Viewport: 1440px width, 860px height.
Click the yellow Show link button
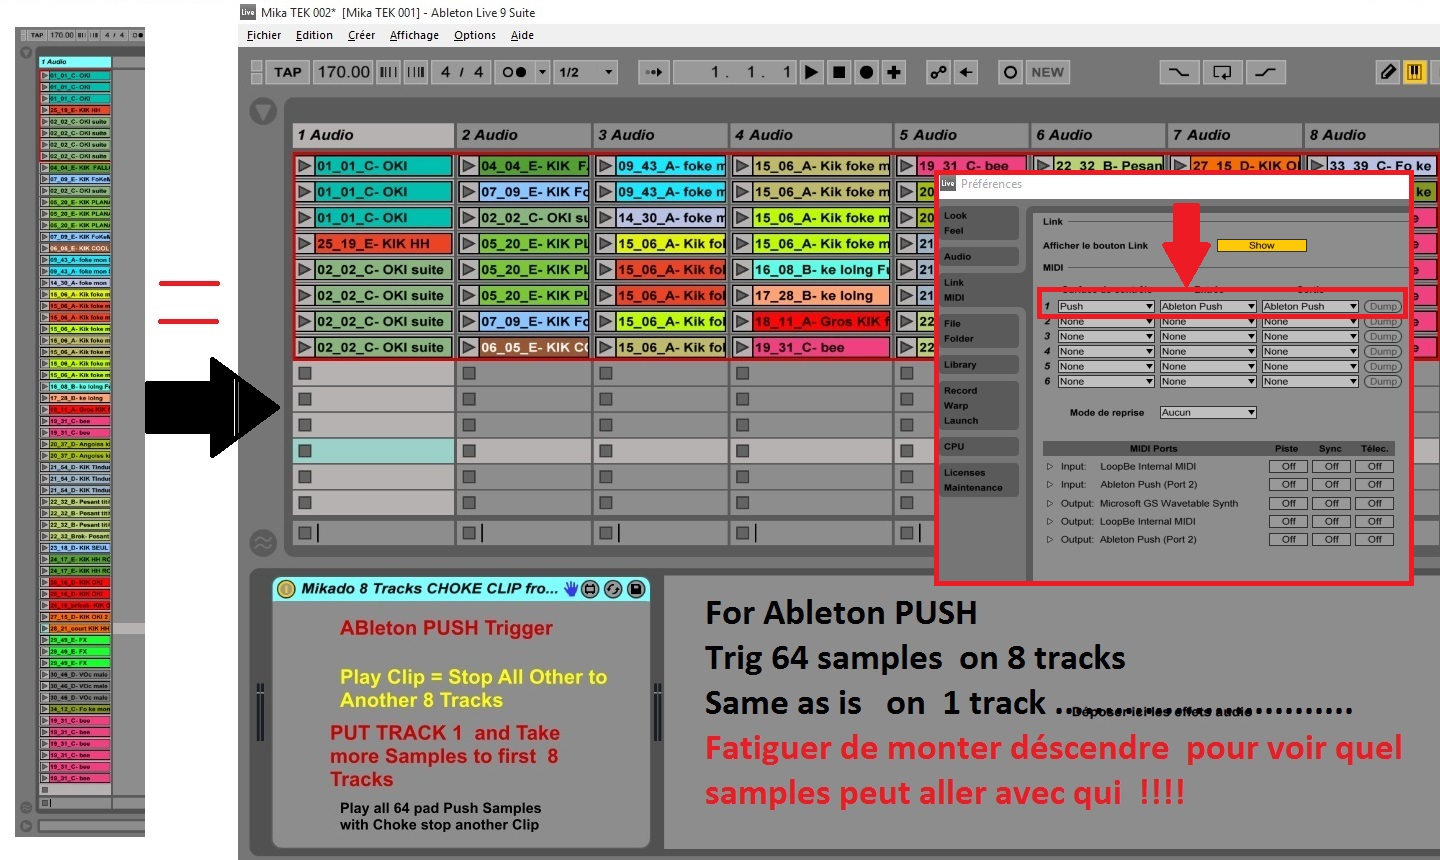(x=1261, y=246)
